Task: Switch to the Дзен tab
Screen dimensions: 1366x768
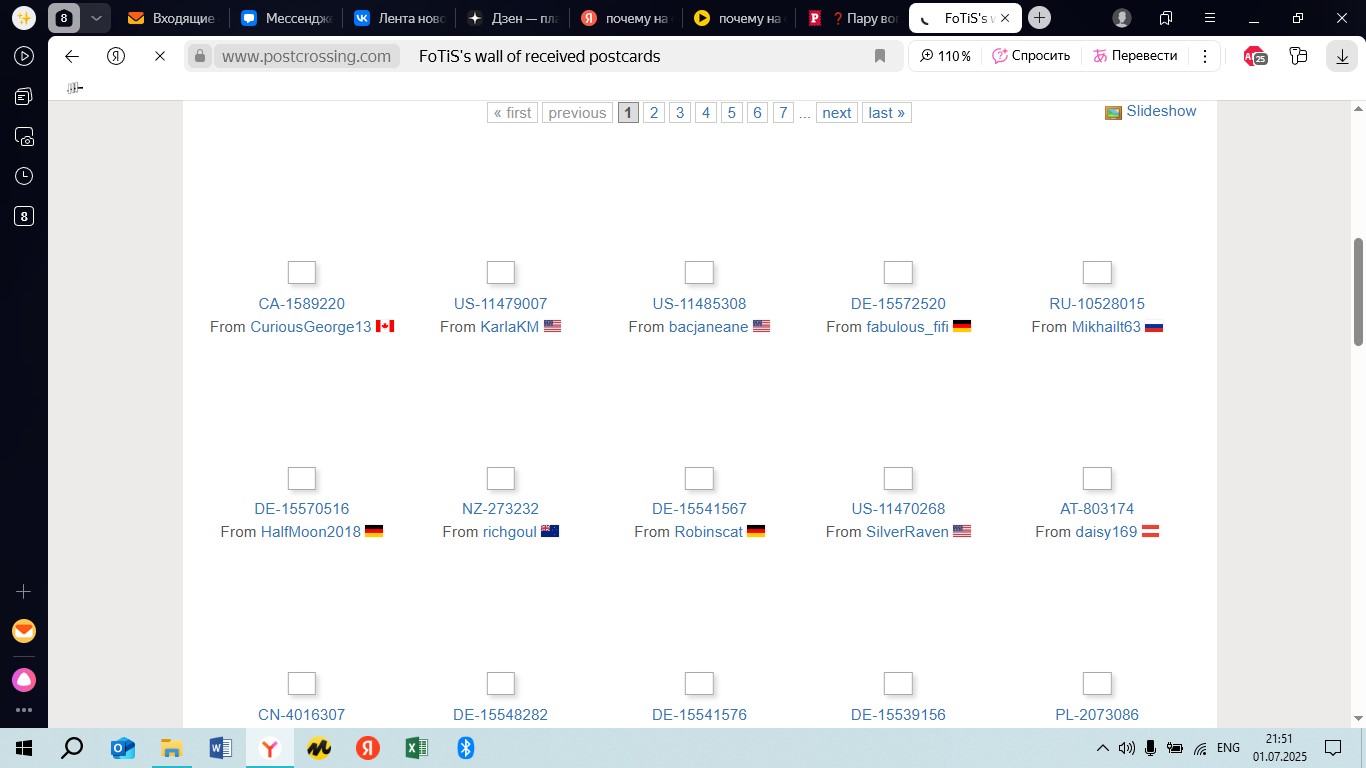Action: coord(512,18)
